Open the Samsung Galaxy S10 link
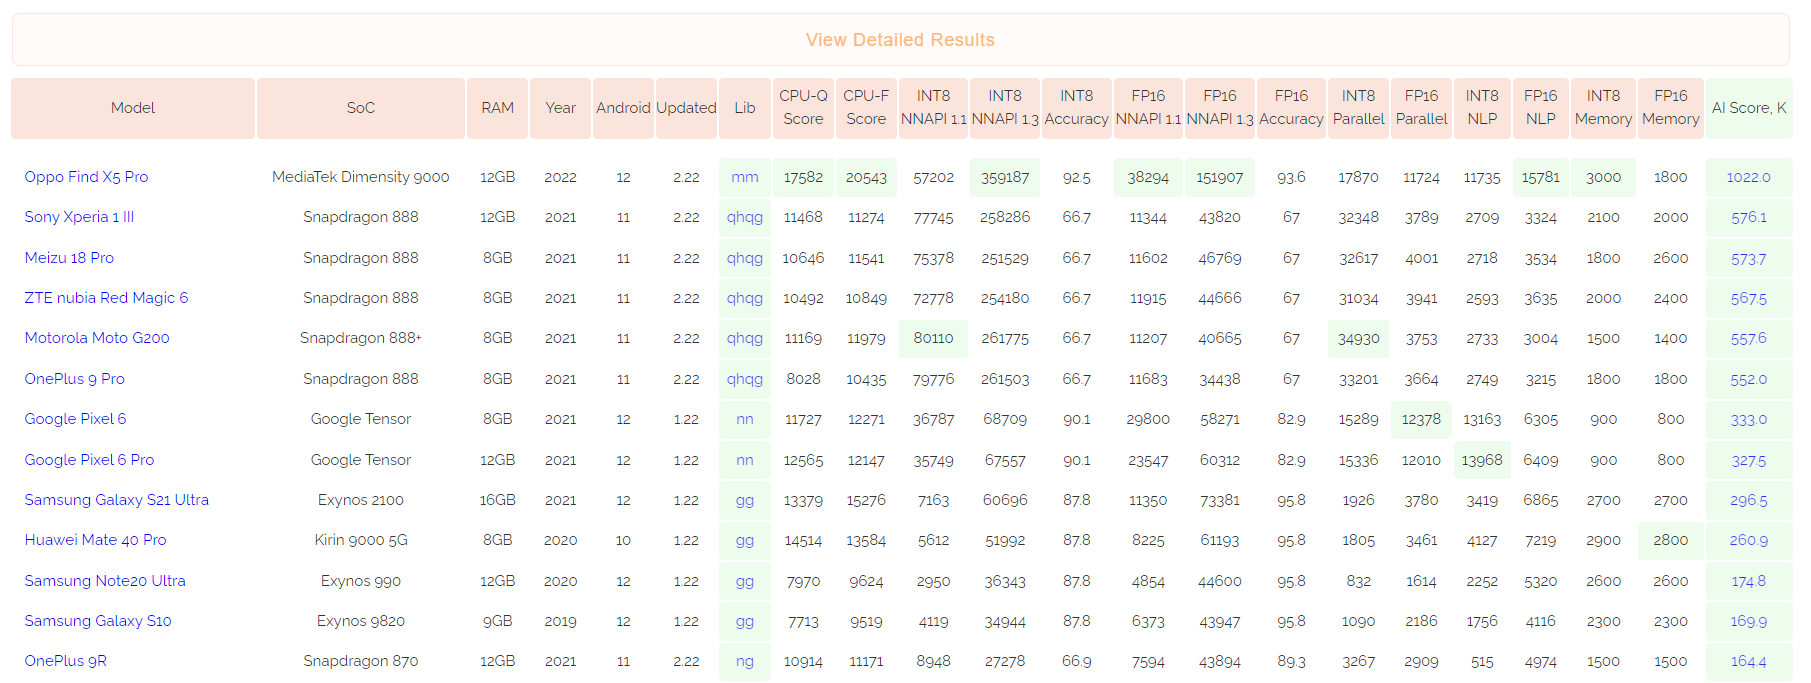Viewport: 1811px width, 683px height. 98,621
